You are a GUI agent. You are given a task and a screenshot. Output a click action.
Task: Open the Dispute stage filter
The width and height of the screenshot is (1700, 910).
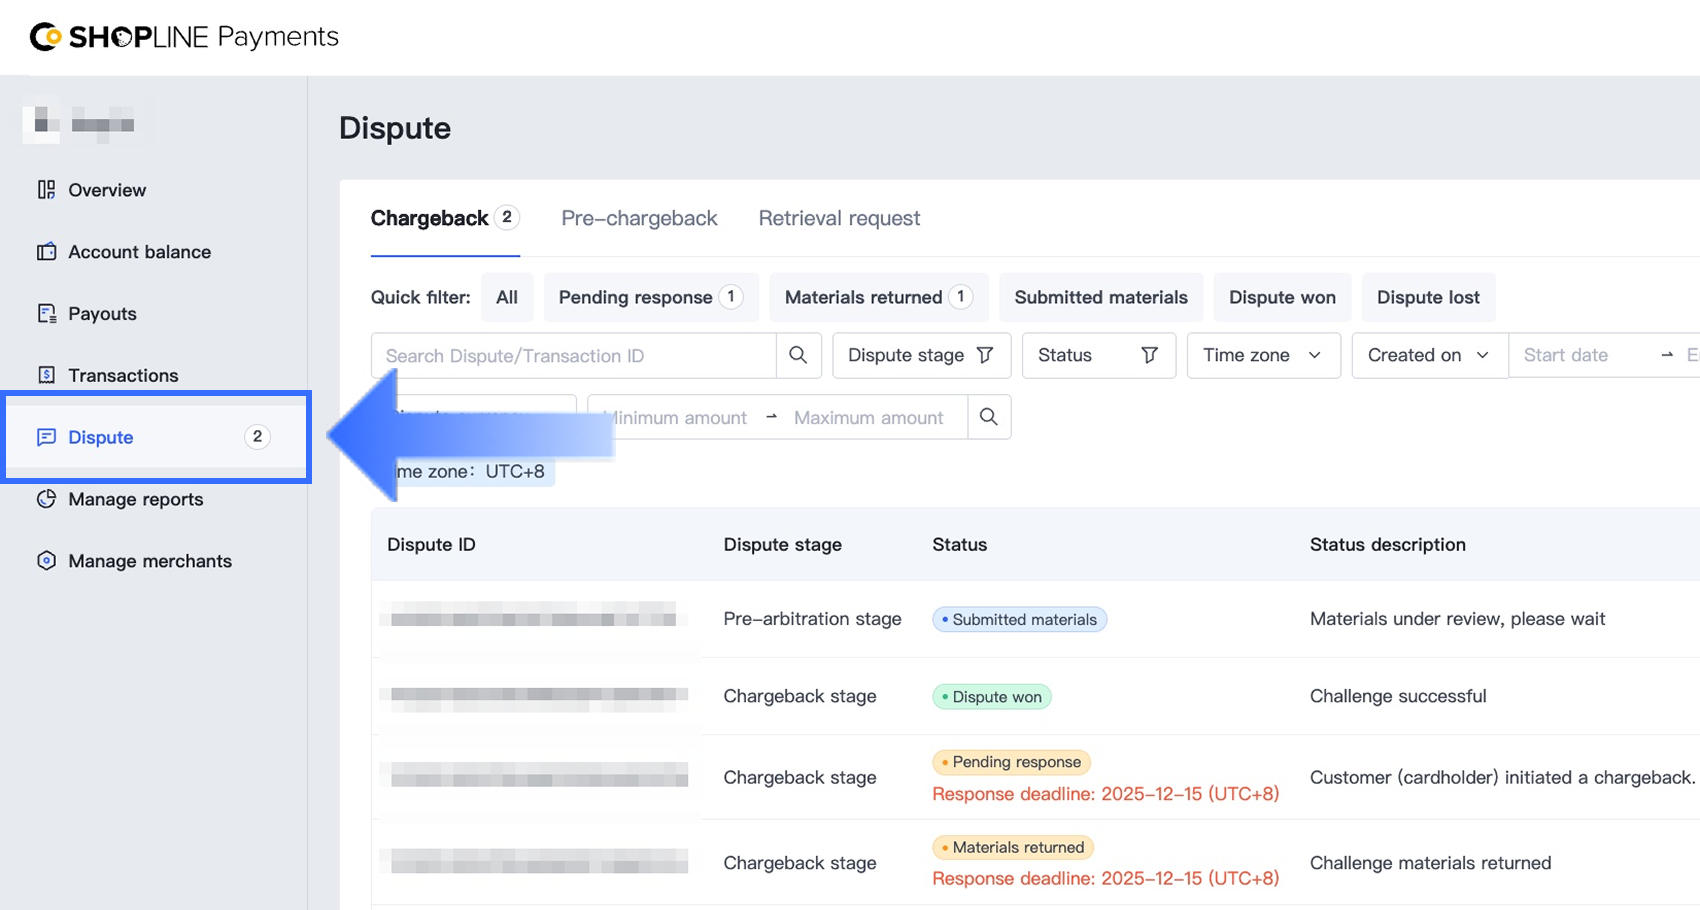coord(920,355)
